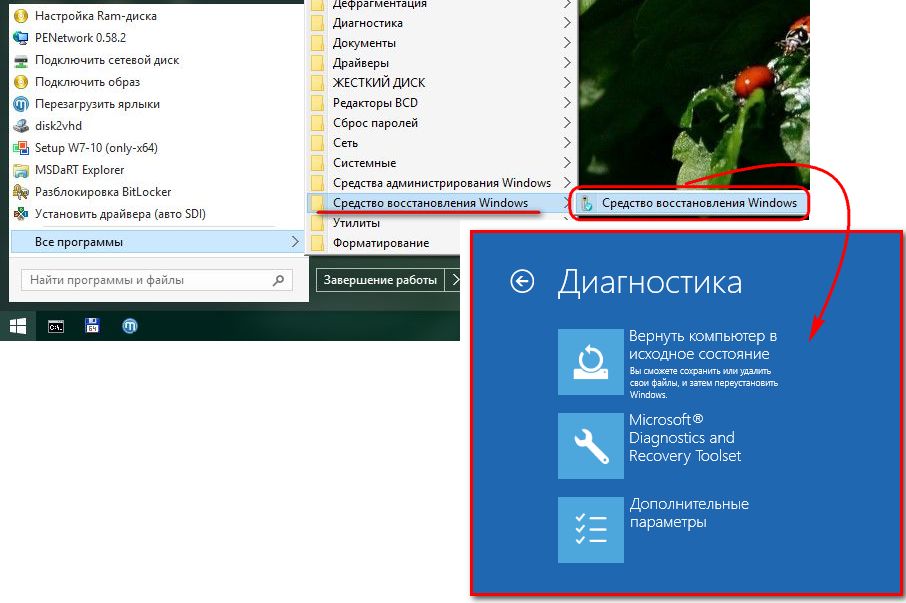
Task: Select Вернуть компьютер в исходное состояние
Action: tap(703, 345)
